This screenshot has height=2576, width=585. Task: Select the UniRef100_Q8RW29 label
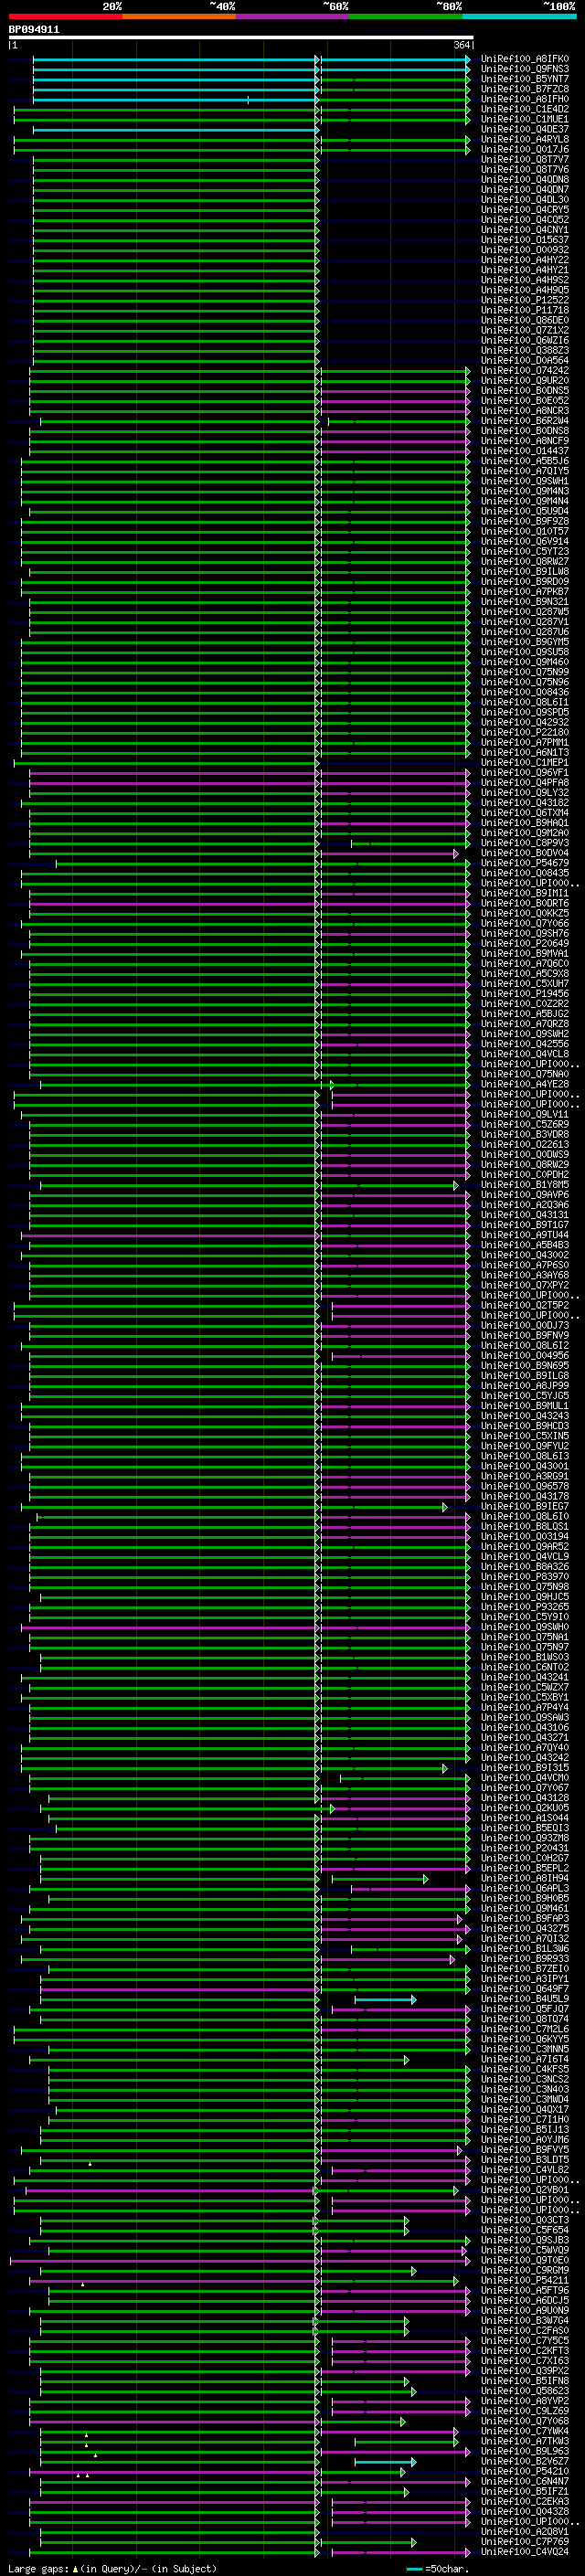pos(525,1164)
